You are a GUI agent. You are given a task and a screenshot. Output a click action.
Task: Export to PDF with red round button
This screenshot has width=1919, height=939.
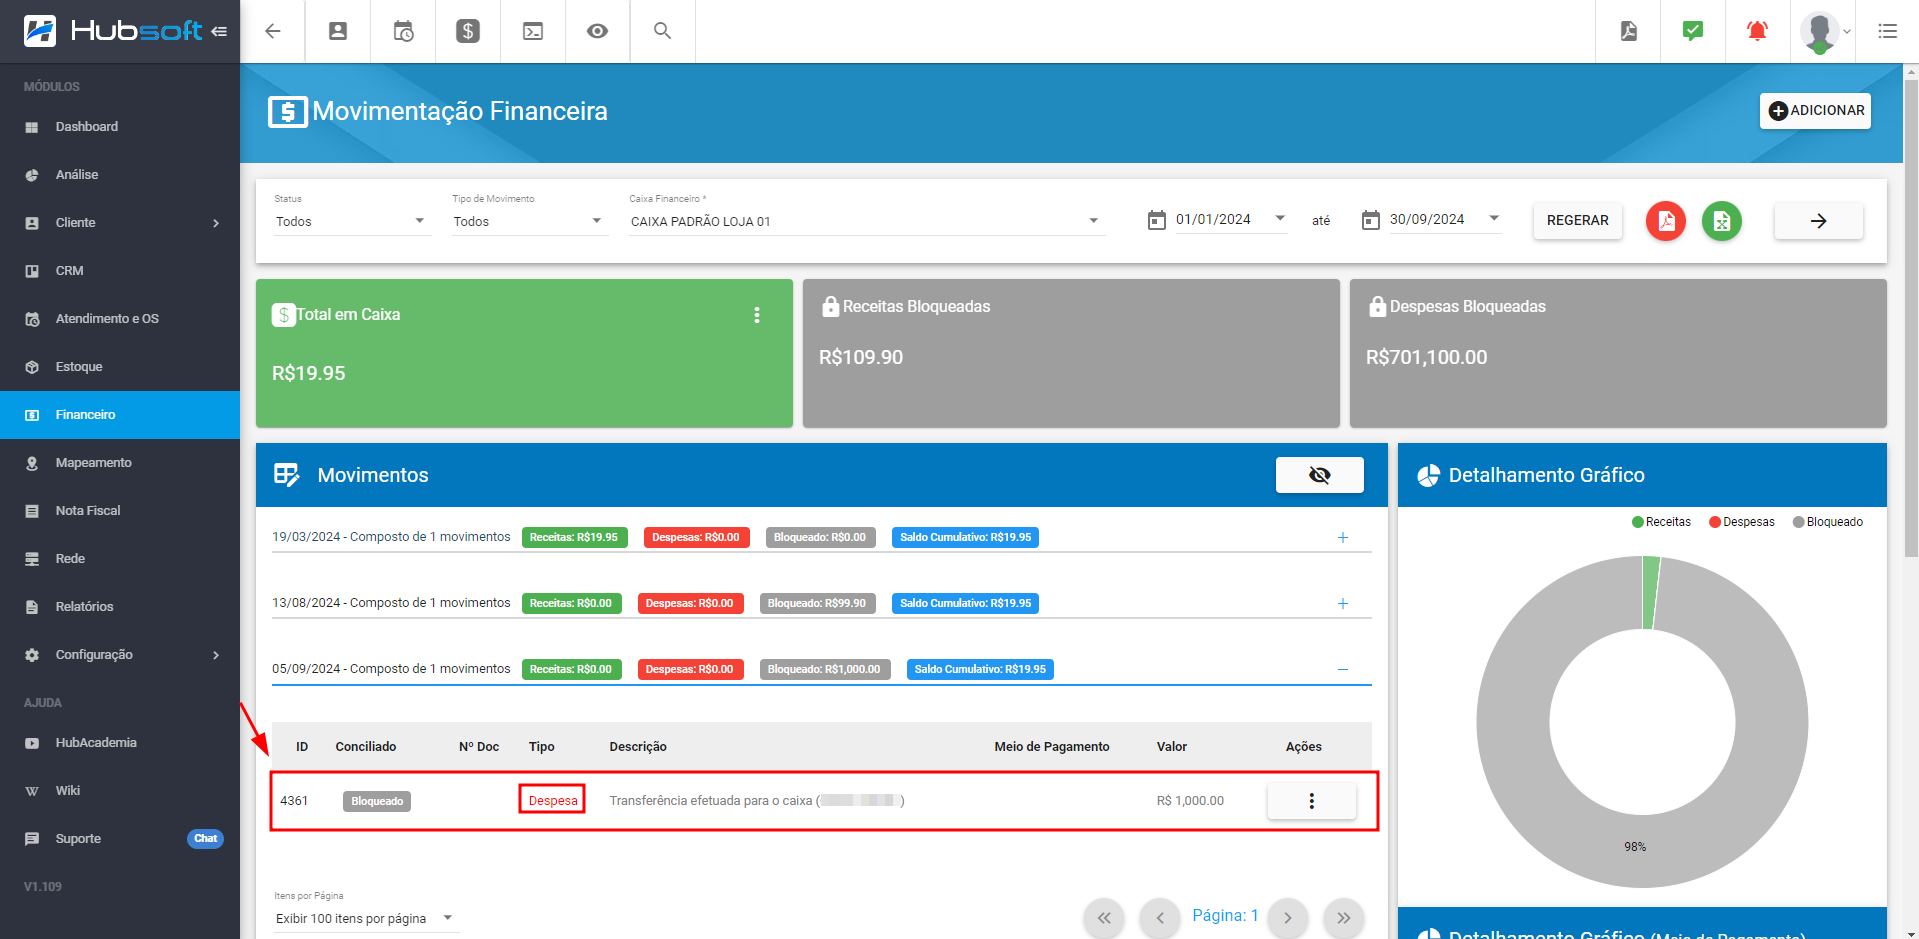coord(1666,221)
